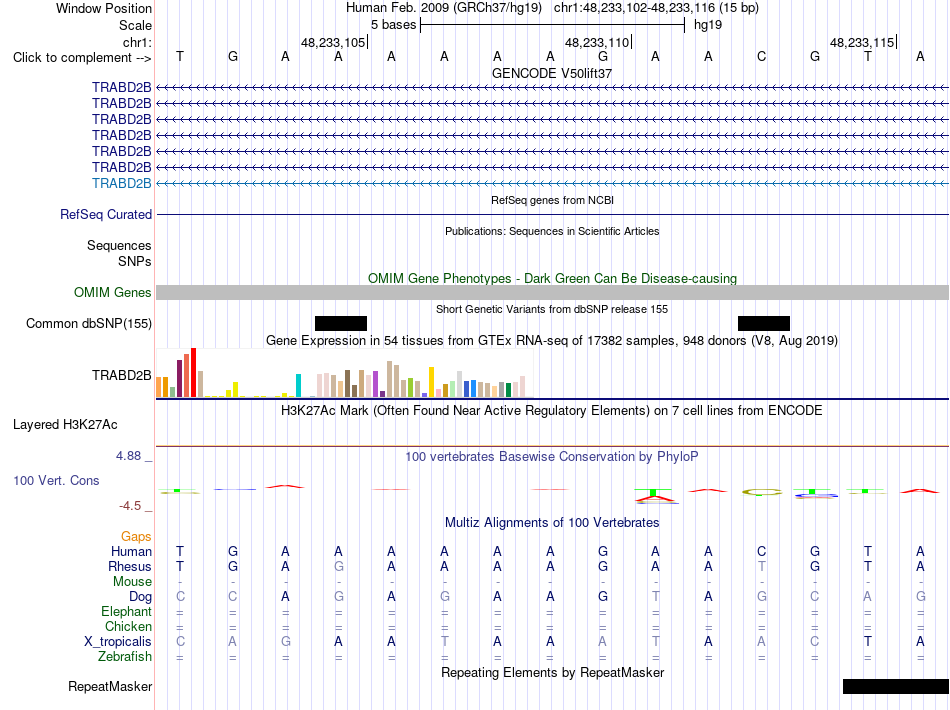Select the Layered H3K27Ac track label
The image size is (950, 710).
tap(65, 425)
